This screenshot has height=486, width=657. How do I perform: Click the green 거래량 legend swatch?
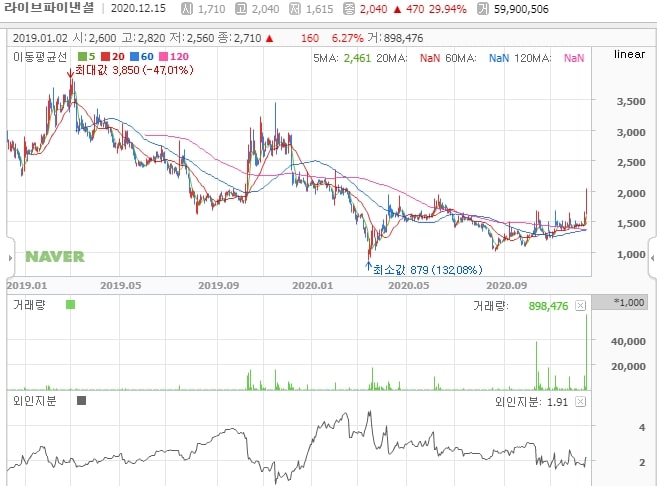(70, 305)
